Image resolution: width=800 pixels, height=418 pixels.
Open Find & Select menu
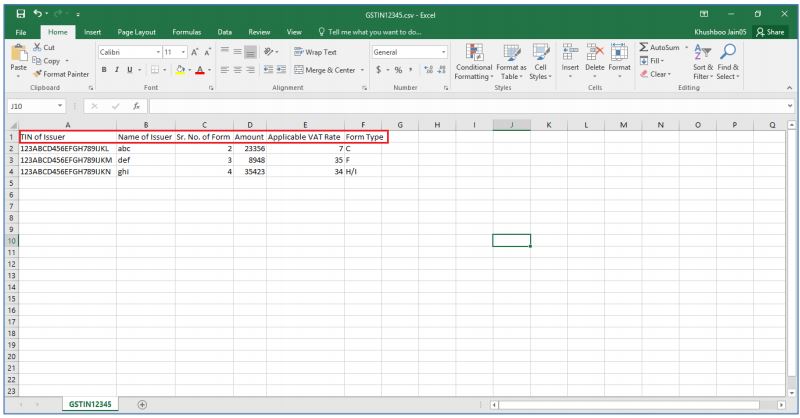[x=728, y=62]
